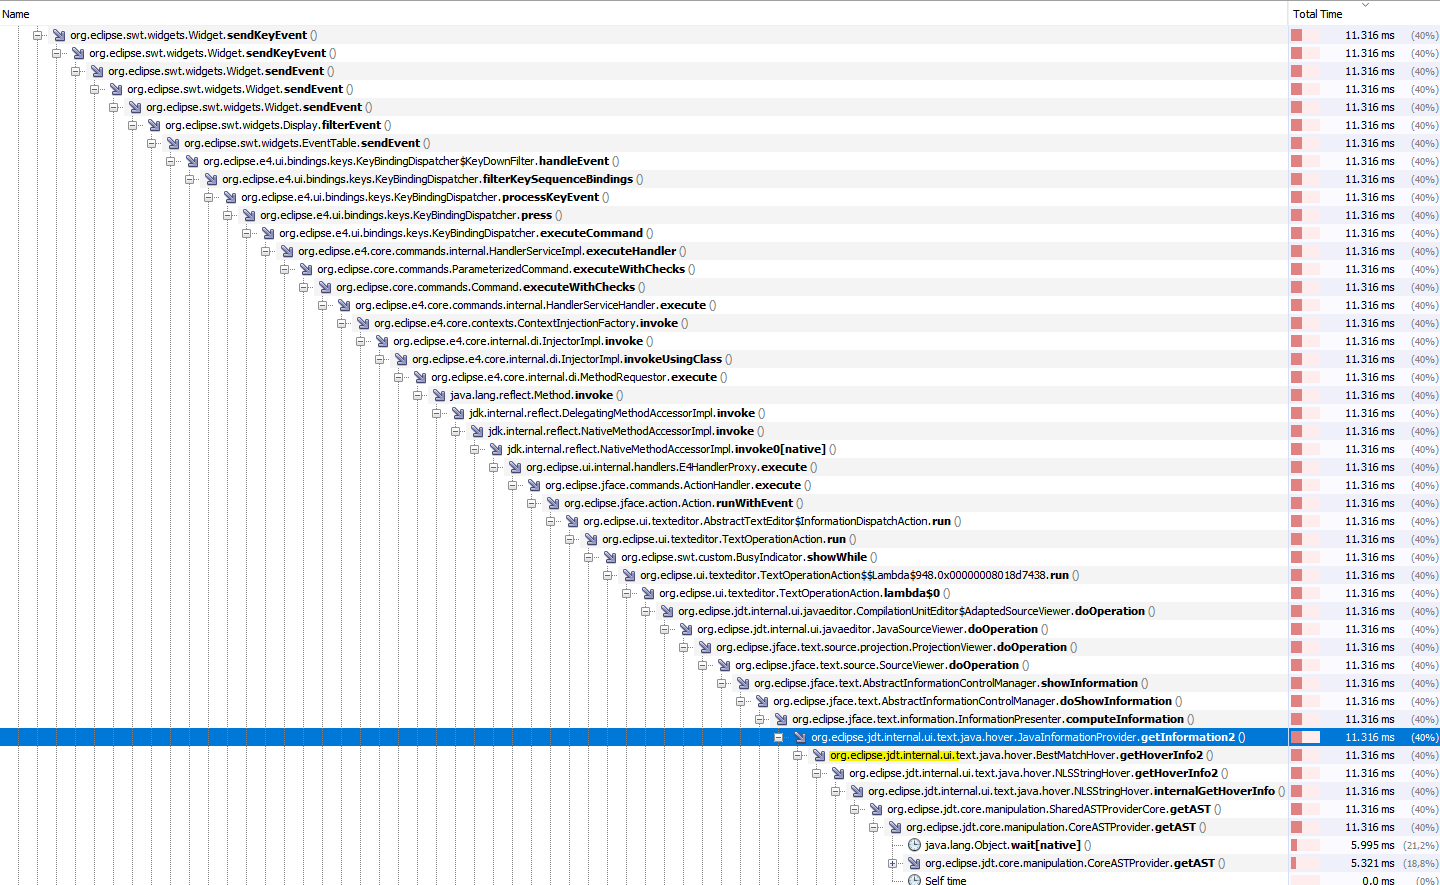Click the method icon beside JavaInformationProvider.getInformation2
1440x885 pixels.
(x=799, y=737)
